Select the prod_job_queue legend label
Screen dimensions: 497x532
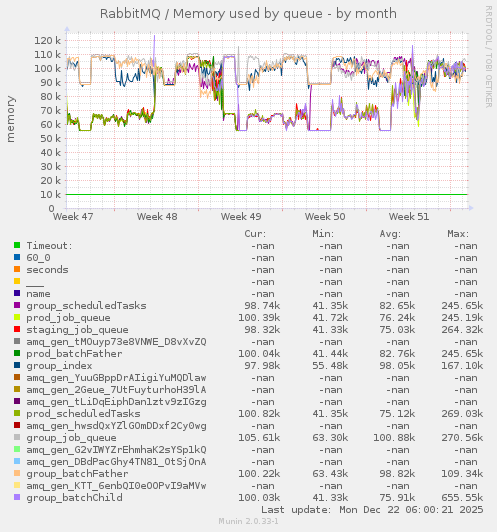click(69, 318)
